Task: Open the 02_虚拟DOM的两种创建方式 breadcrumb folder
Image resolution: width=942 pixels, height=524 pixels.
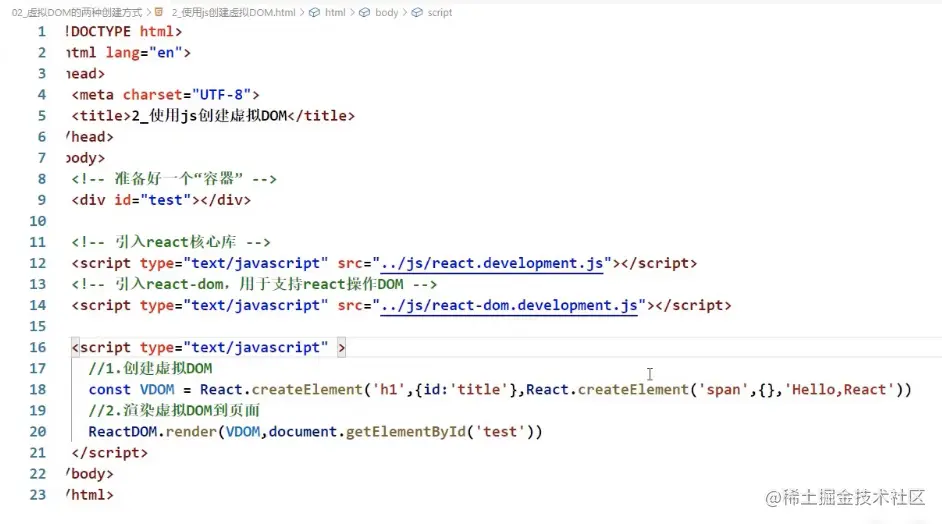Action: coord(77,12)
